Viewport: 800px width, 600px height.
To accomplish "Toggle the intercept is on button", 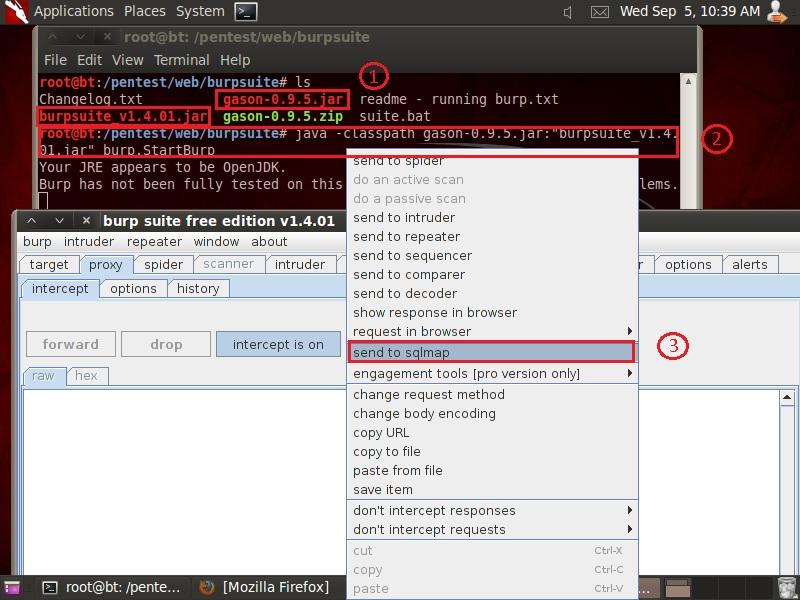I will point(278,344).
